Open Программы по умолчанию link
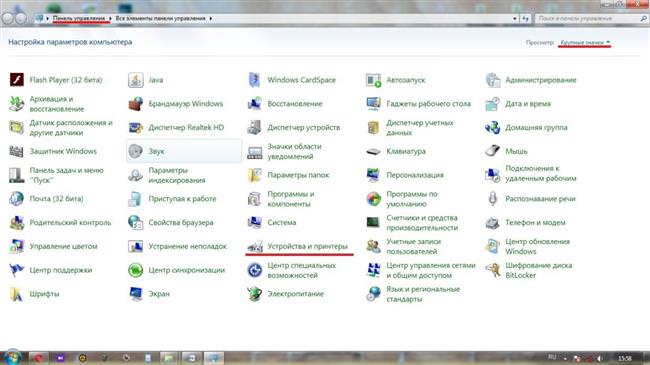Viewport: 650px width, 365px height. (x=412, y=199)
